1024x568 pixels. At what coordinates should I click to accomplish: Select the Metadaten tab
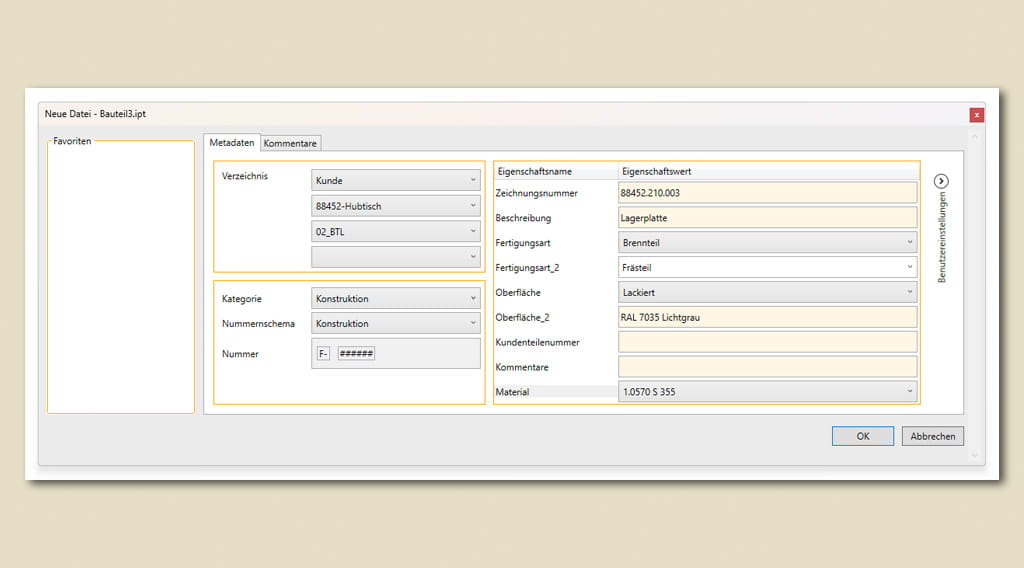(232, 143)
